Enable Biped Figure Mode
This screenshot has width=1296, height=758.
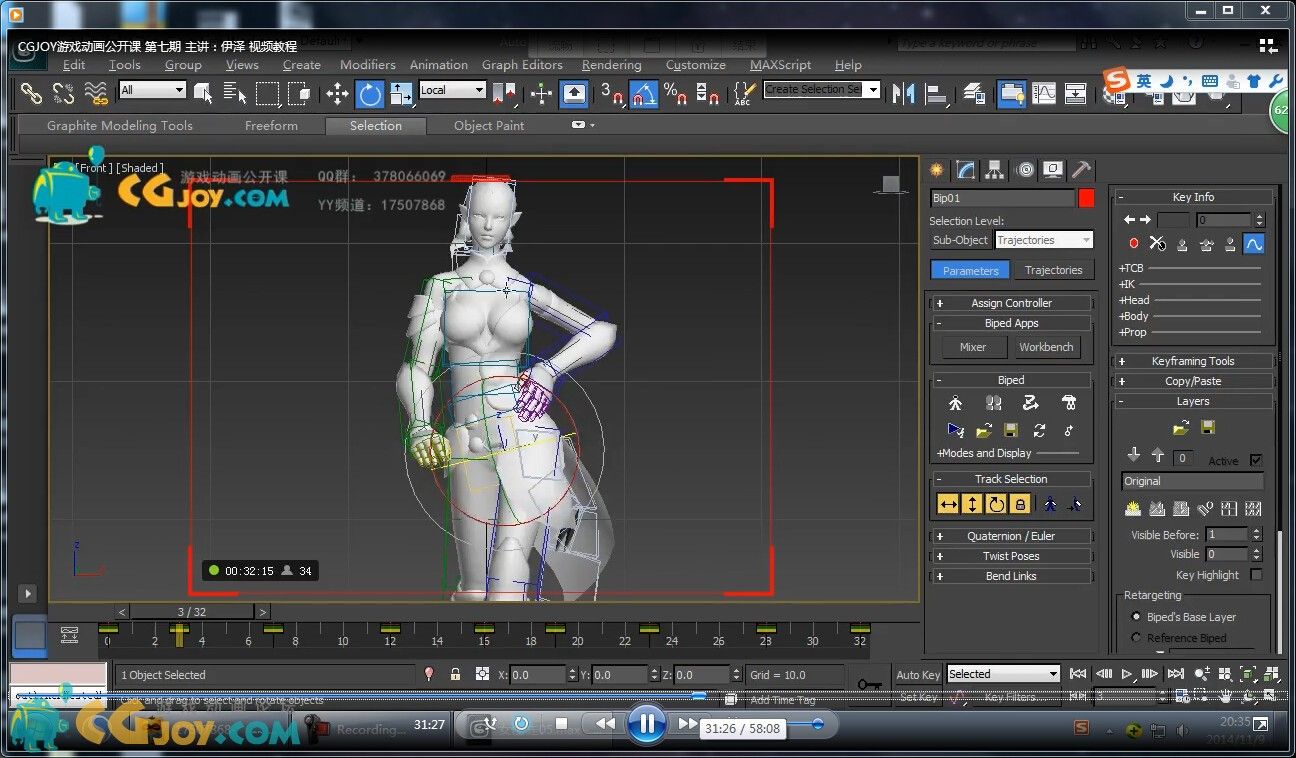955,404
